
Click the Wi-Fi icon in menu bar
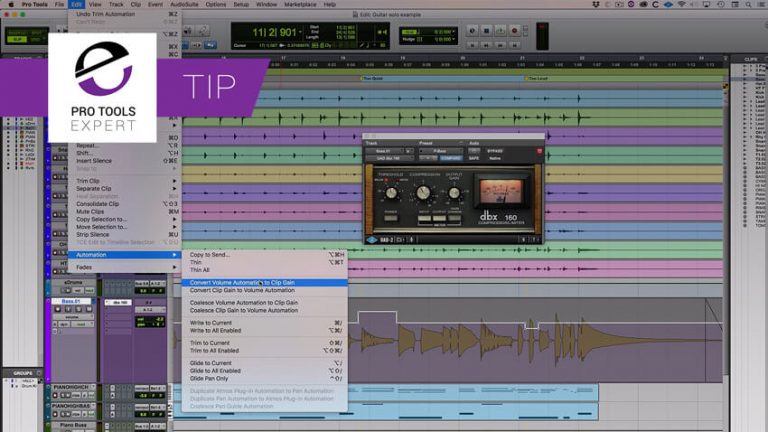pyautogui.click(x=681, y=4)
